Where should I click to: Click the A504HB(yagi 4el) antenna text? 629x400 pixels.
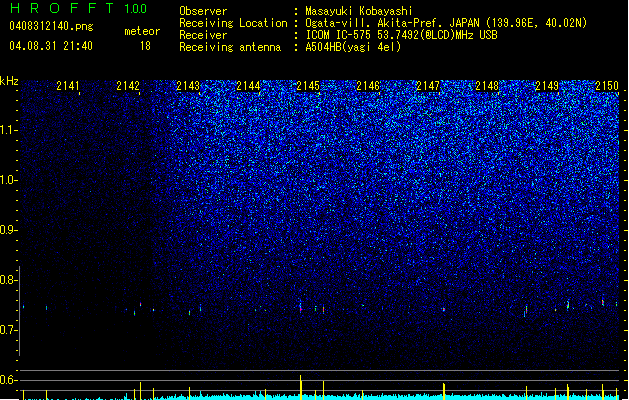point(353,47)
